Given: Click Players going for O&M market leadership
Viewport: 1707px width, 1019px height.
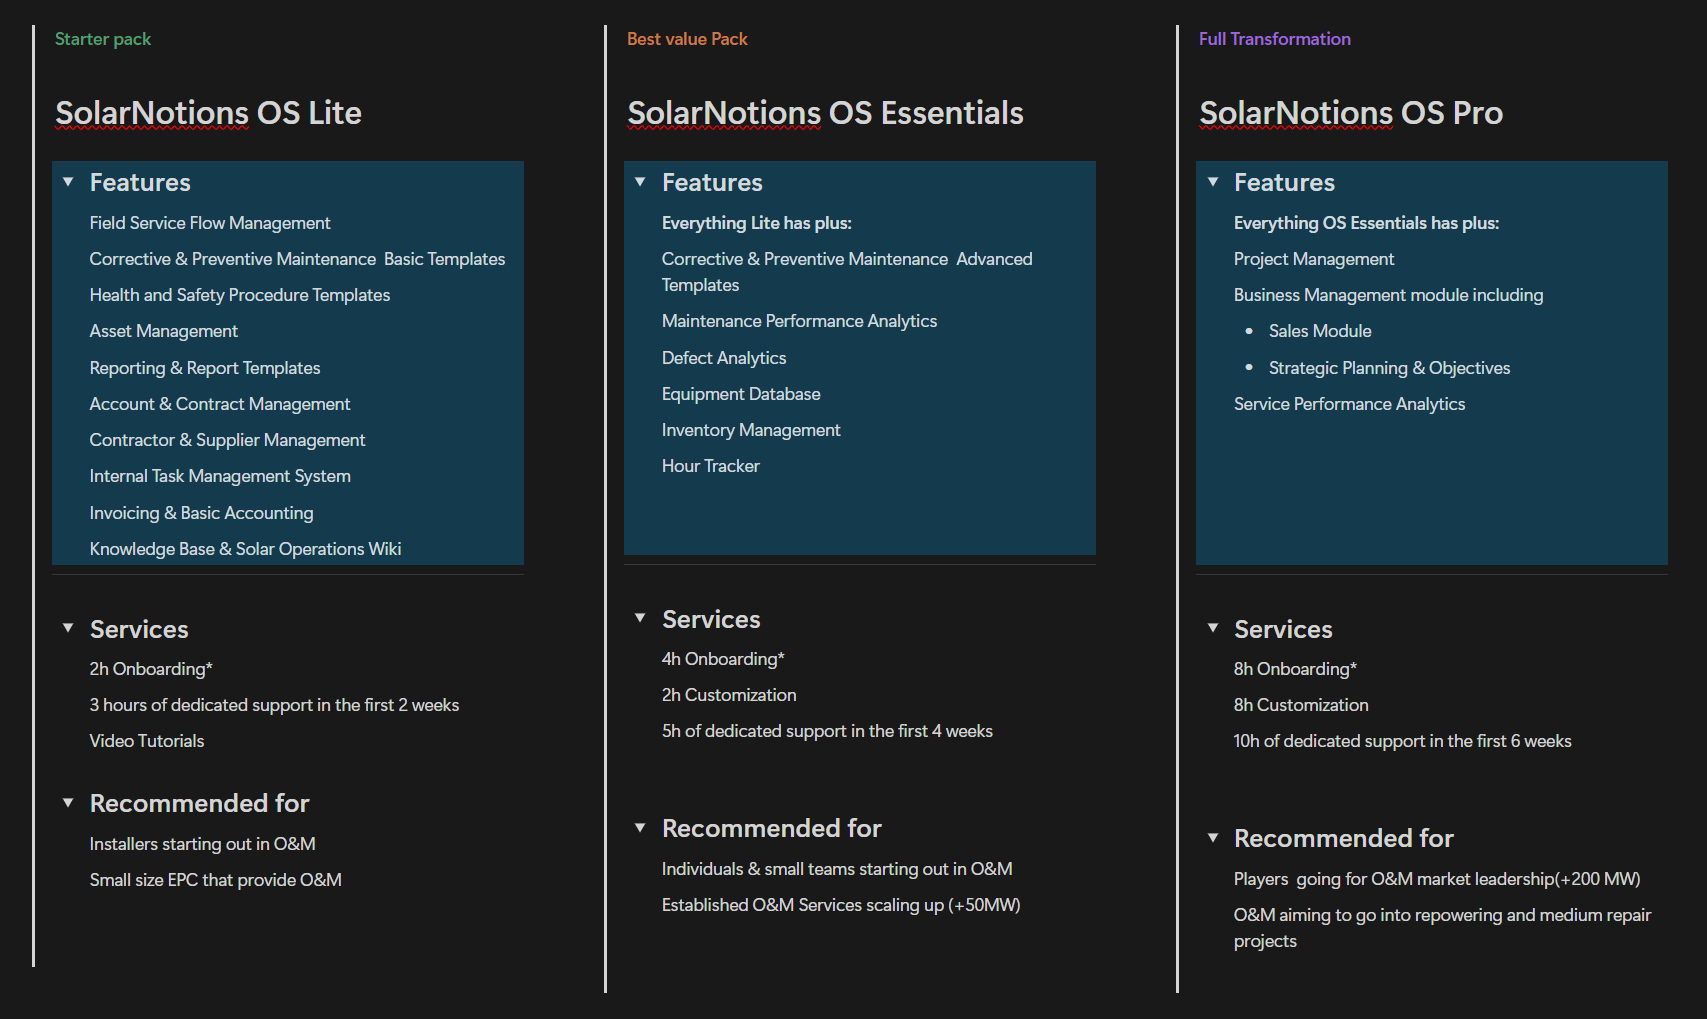Looking at the screenshot, I should [x=1437, y=879].
